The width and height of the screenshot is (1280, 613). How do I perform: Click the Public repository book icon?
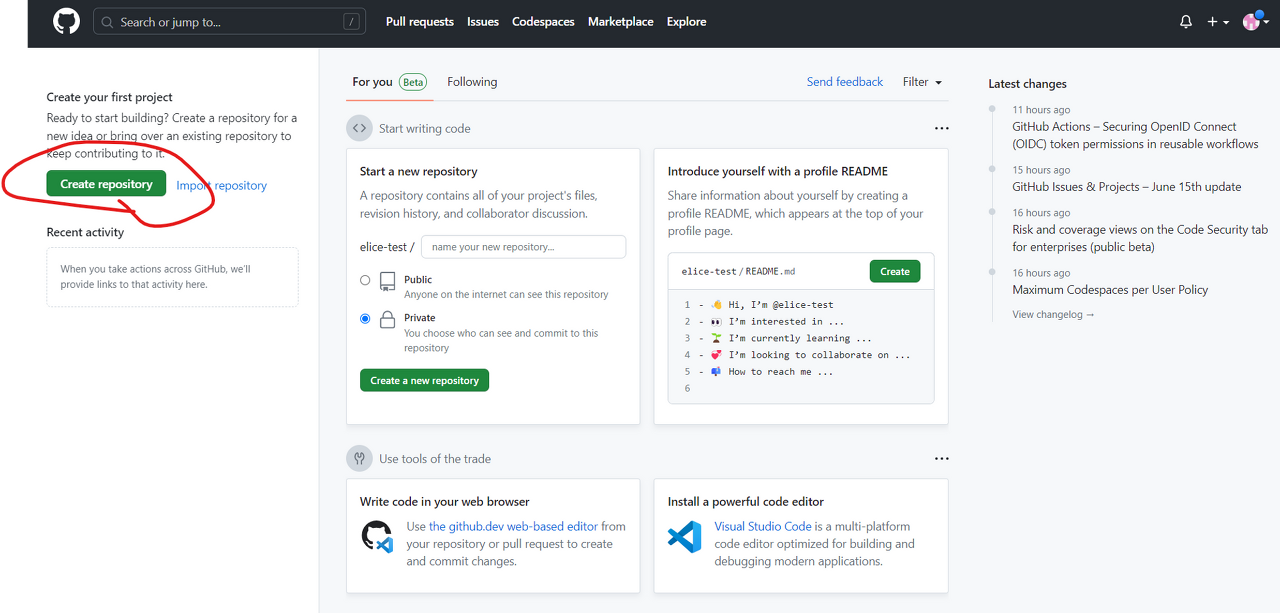coord(388,282)
